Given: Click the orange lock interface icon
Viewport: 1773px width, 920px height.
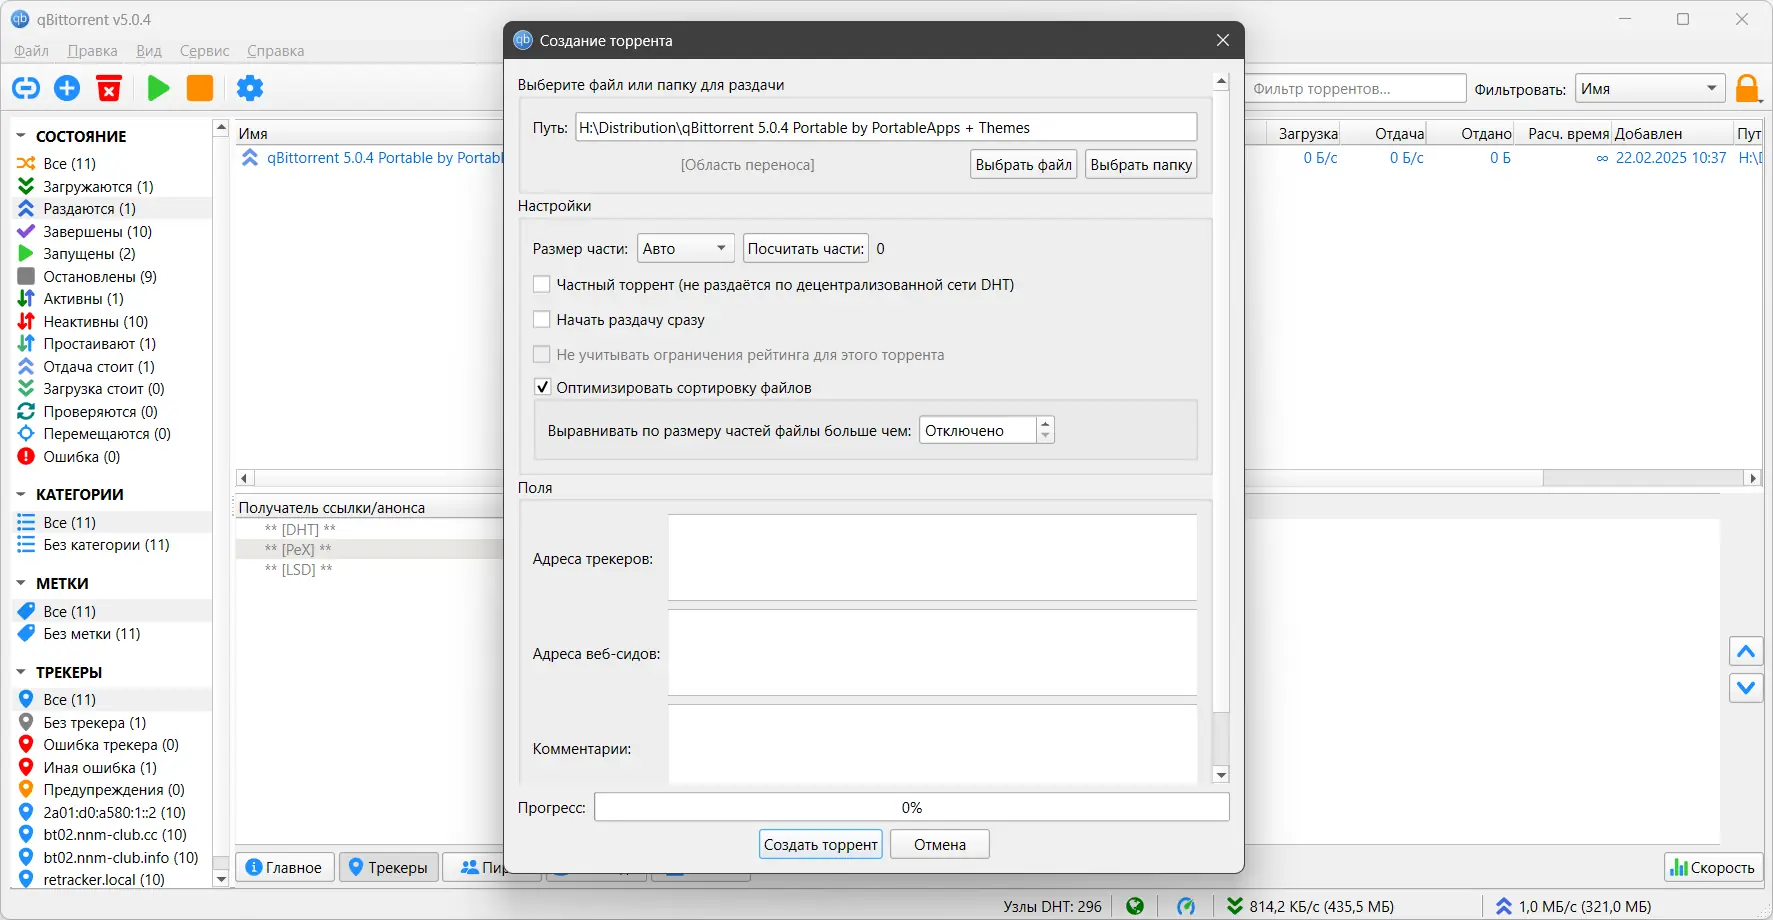Looking at the screenshot, I should (1747, 89).
